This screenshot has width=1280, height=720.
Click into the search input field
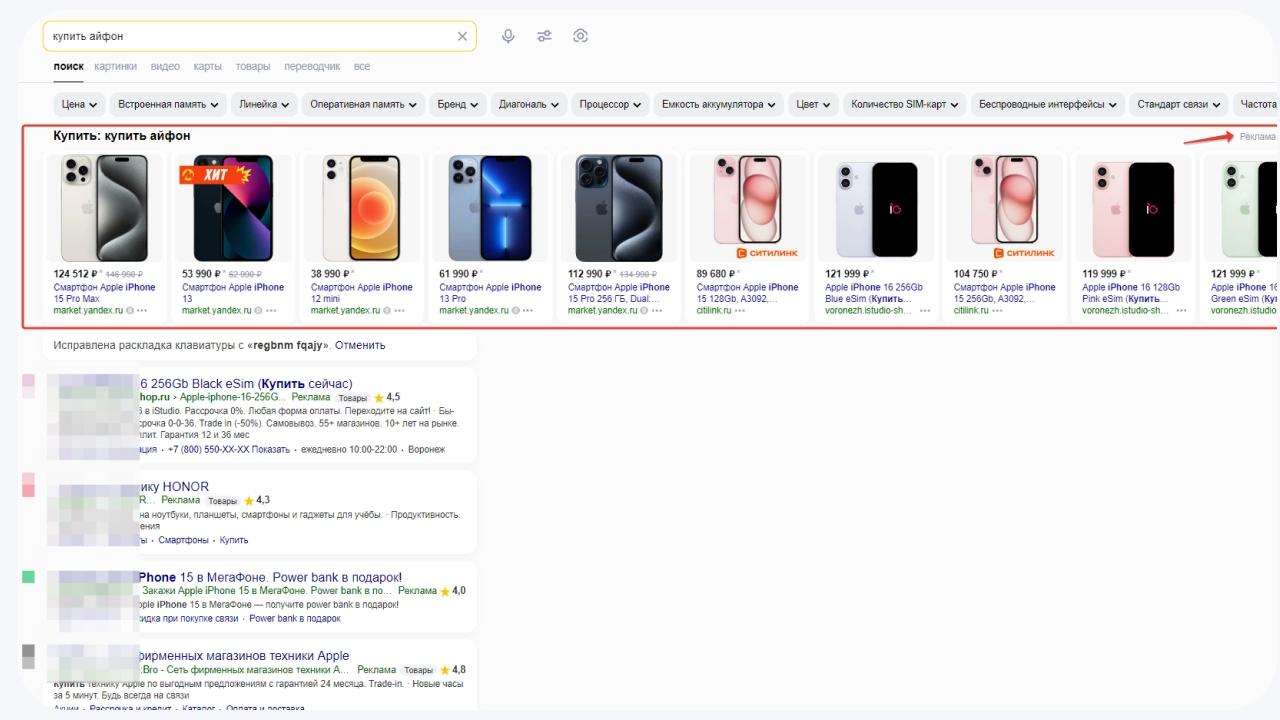[x=250, y=36]
